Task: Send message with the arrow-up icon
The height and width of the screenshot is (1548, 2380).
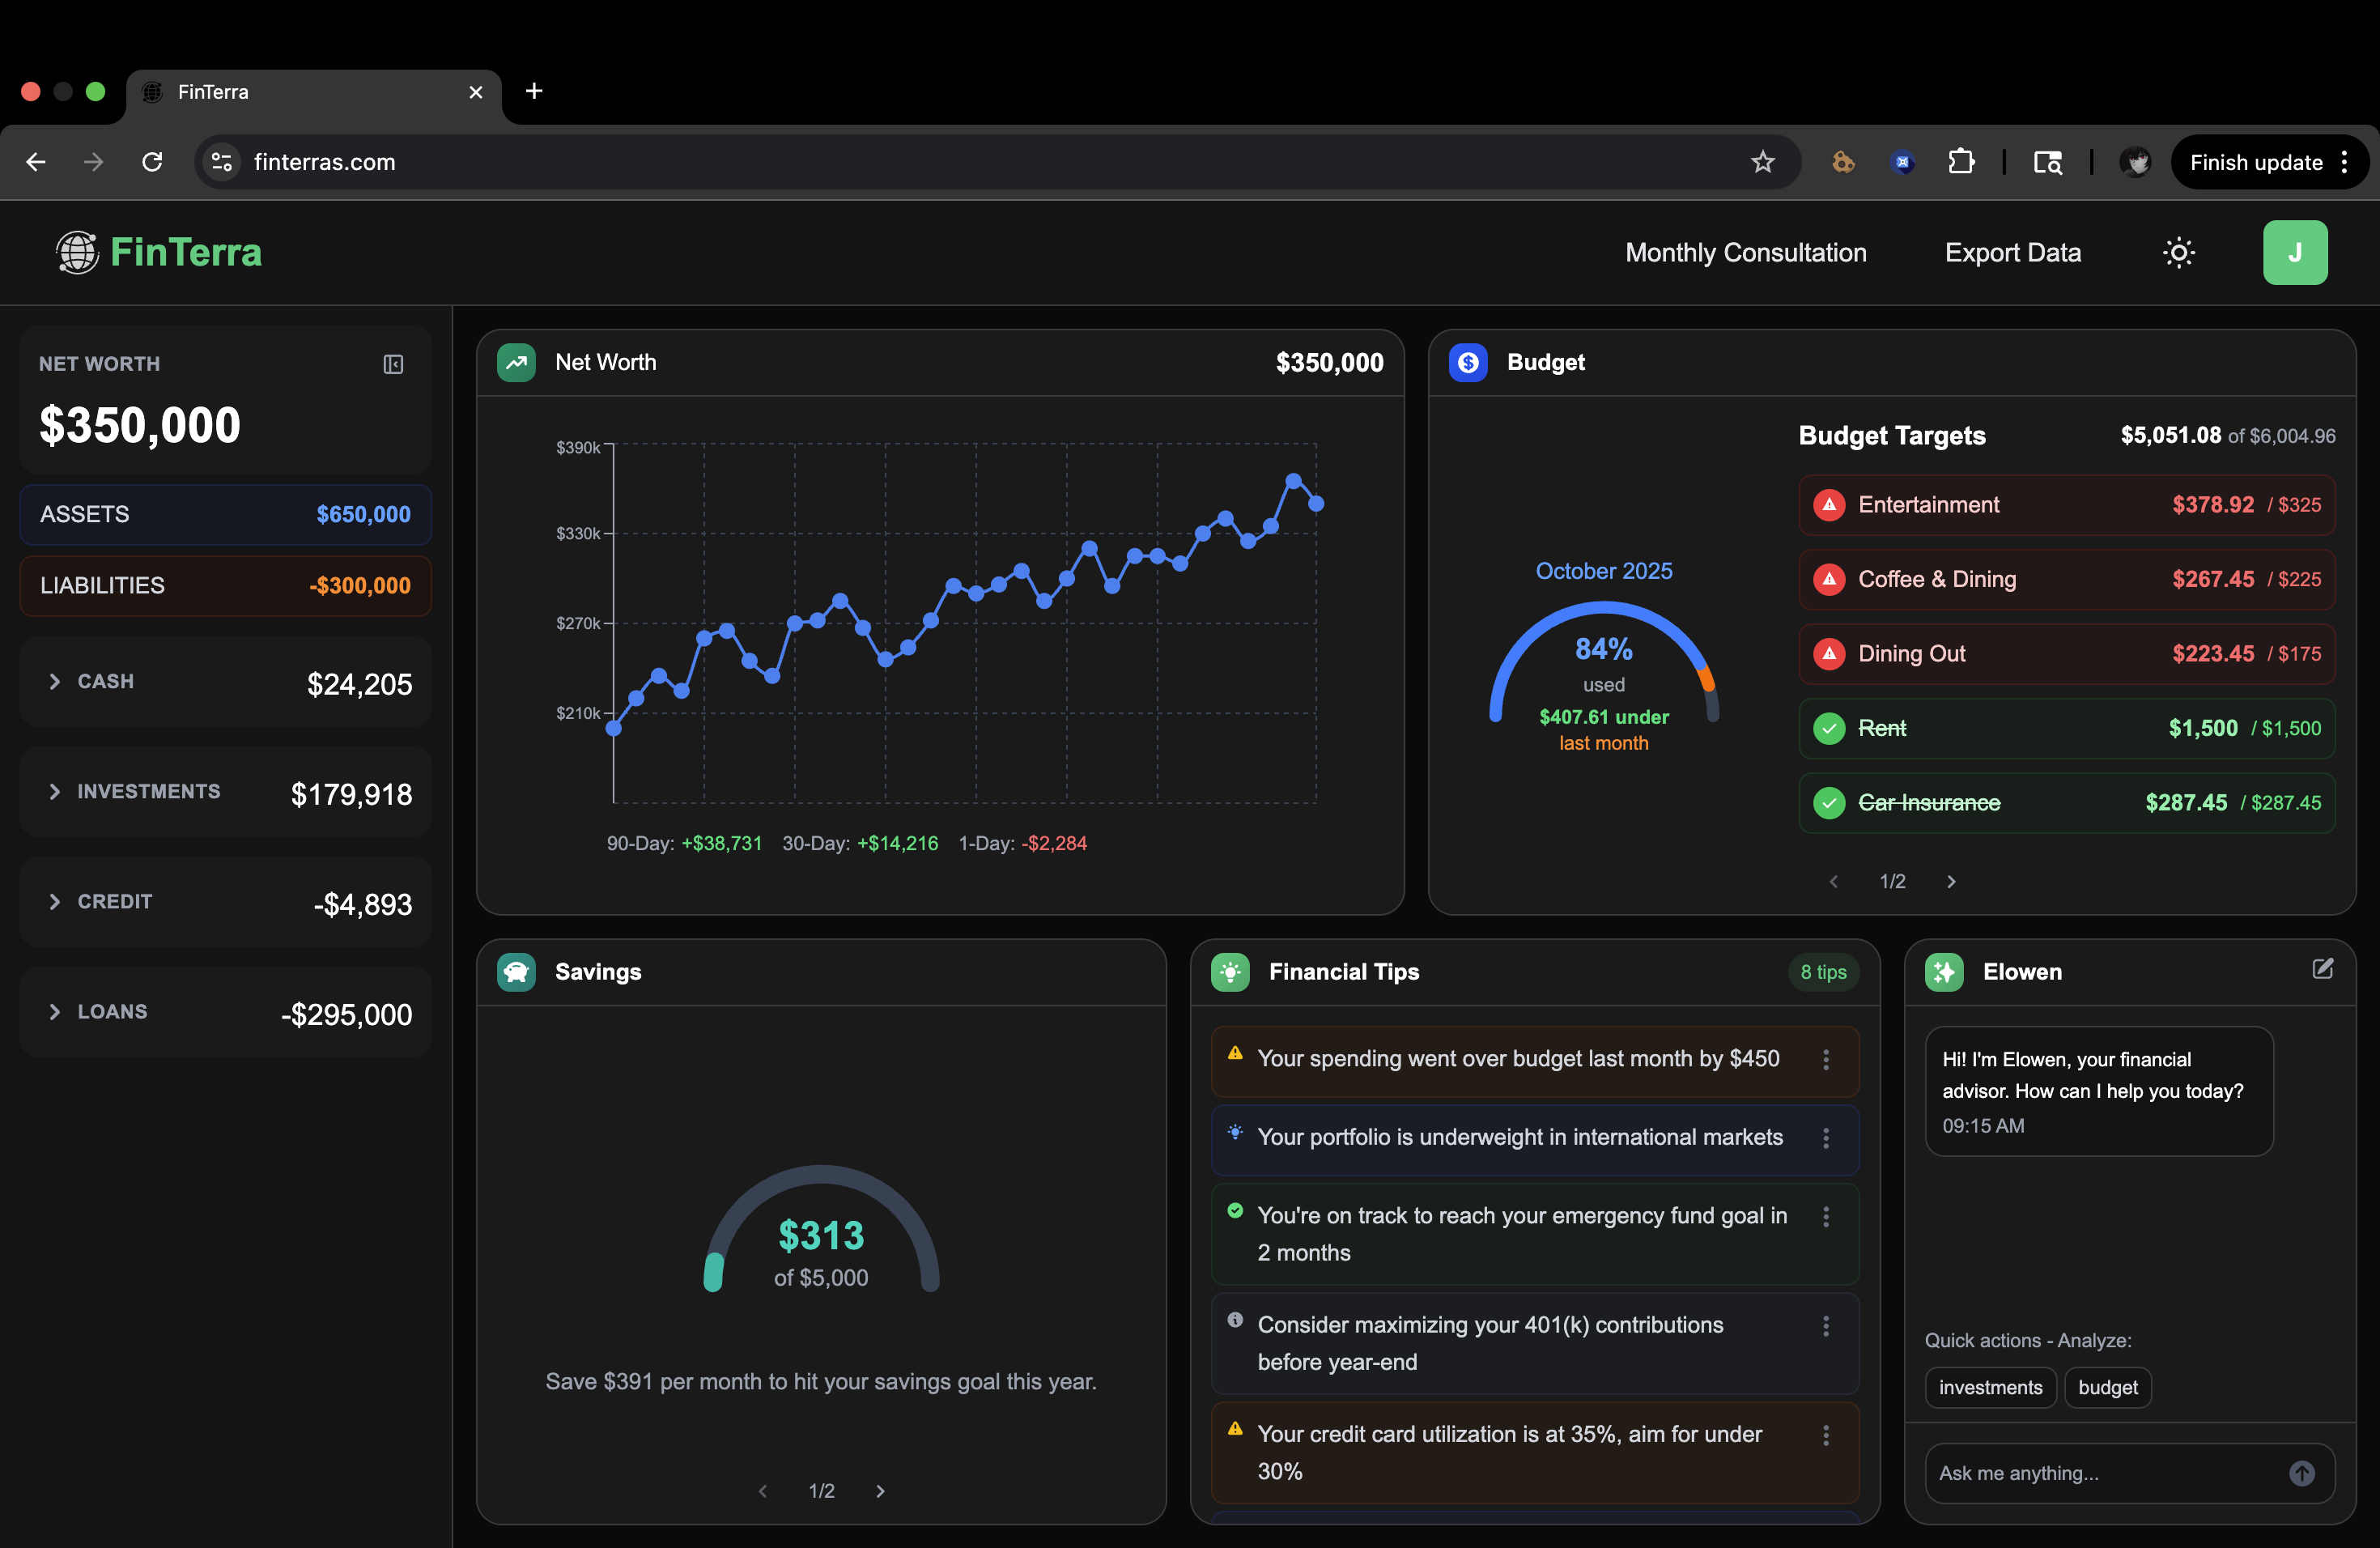Action: (2301, 1473)
